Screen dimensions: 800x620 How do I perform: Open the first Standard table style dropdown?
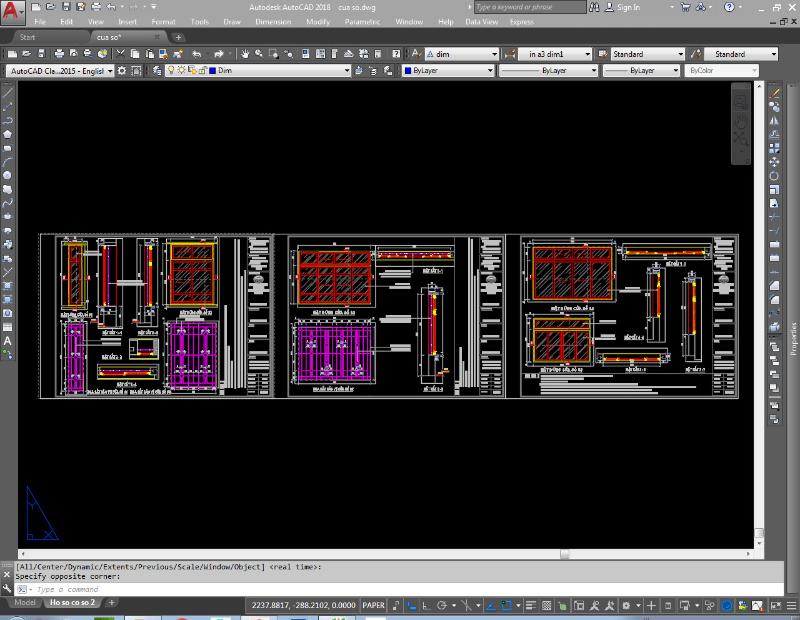tap(681, 54)
